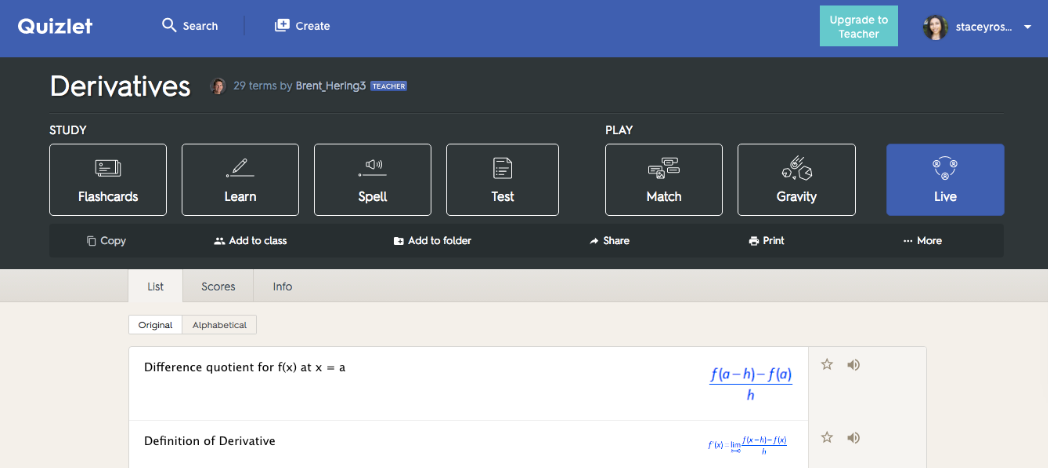Image resolution: width=1048 pixels, height=468 pixels.
Task: Click the TEACHER badge
Action: click(388, 86)
